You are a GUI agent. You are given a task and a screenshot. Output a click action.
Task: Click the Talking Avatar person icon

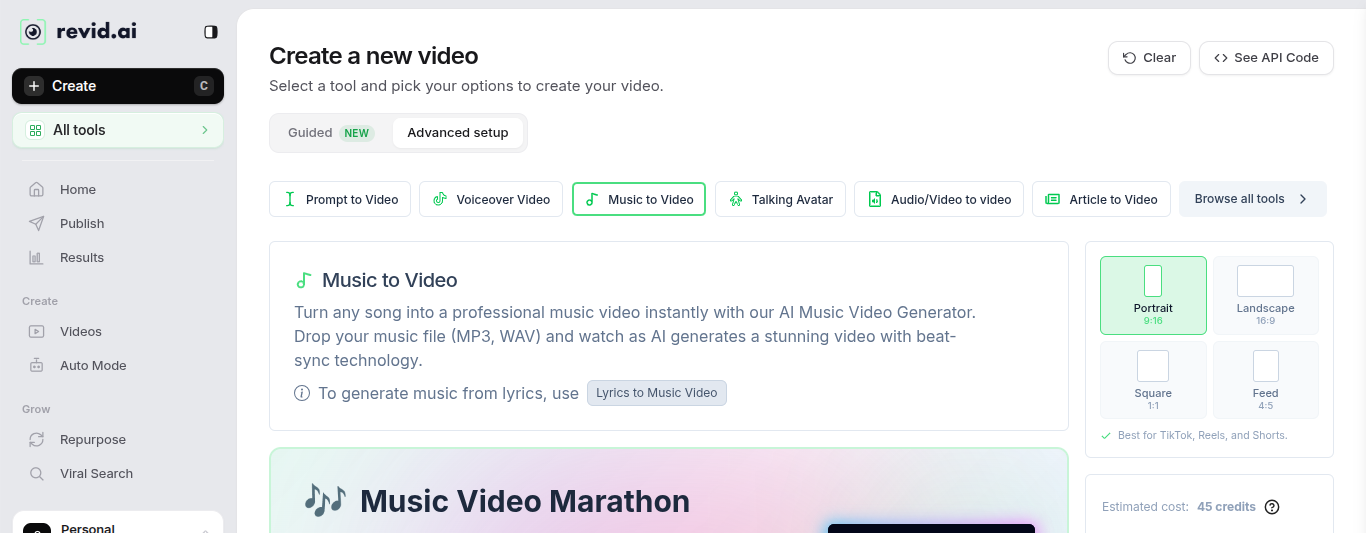tap(736, 199)
